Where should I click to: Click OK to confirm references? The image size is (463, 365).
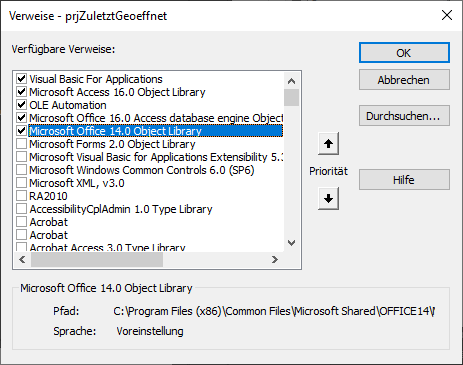pyautogui.click(x=404, y=53)
